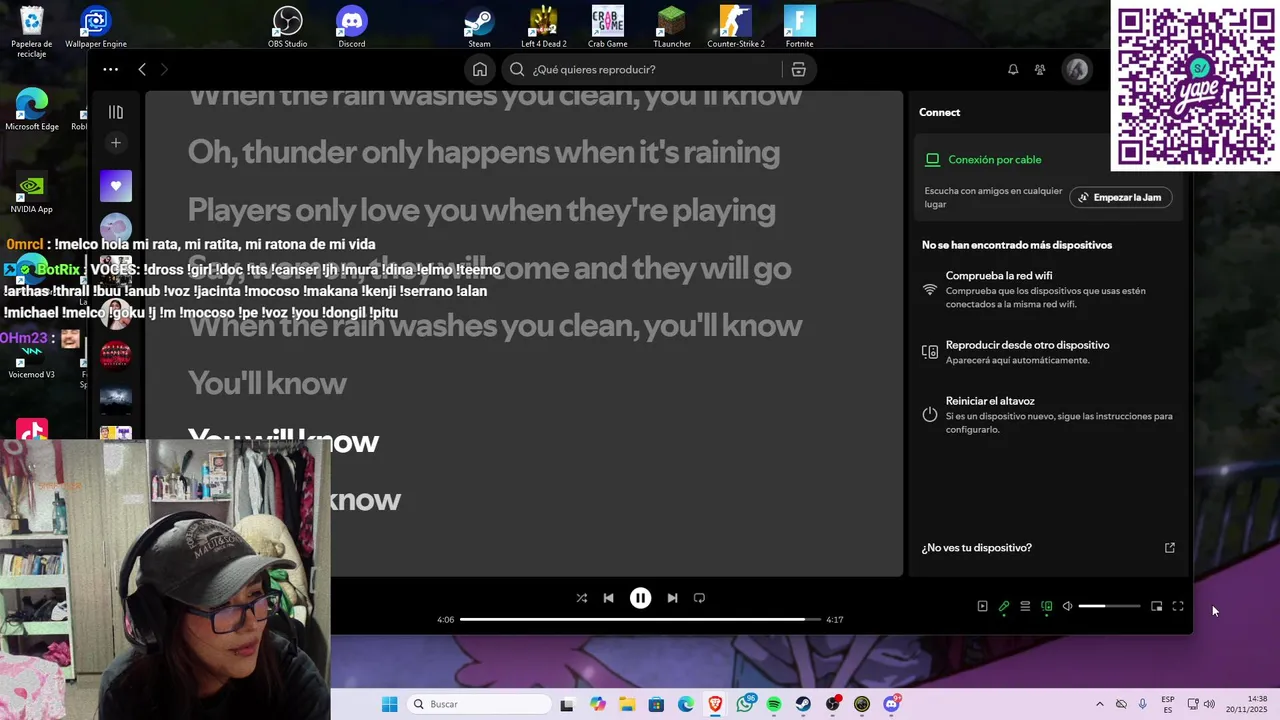The image size is (1280, 720).
Task: Go forward in Spotify
Action: (x=165, y=69)
